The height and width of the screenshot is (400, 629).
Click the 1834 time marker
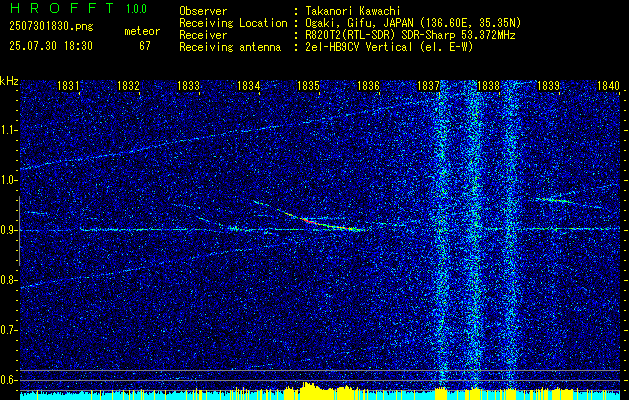tap(248, 85)
